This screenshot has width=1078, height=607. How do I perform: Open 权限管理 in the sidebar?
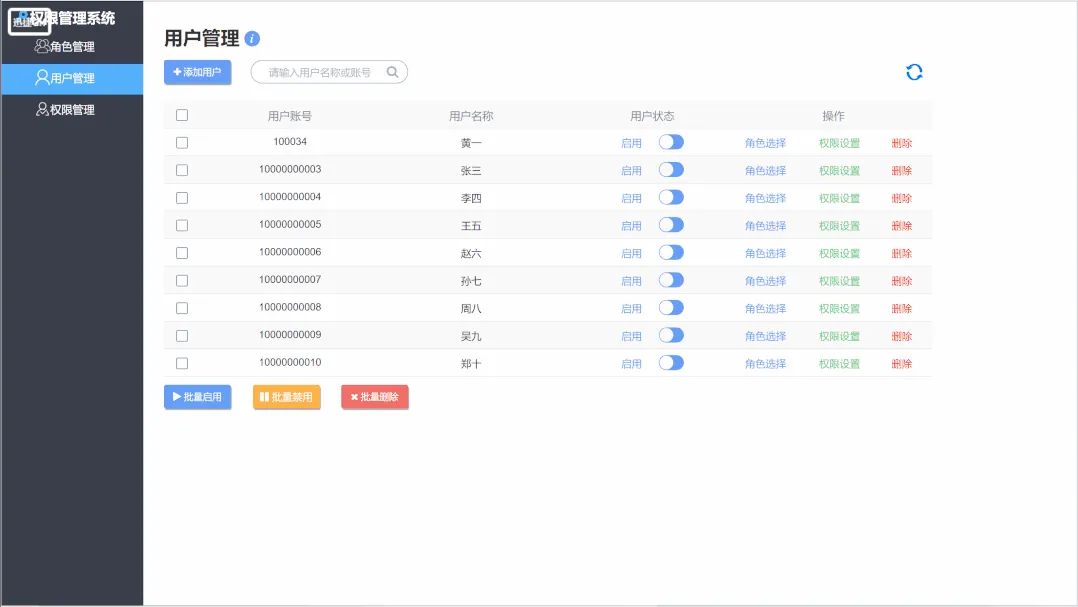(x=72, y=110)
